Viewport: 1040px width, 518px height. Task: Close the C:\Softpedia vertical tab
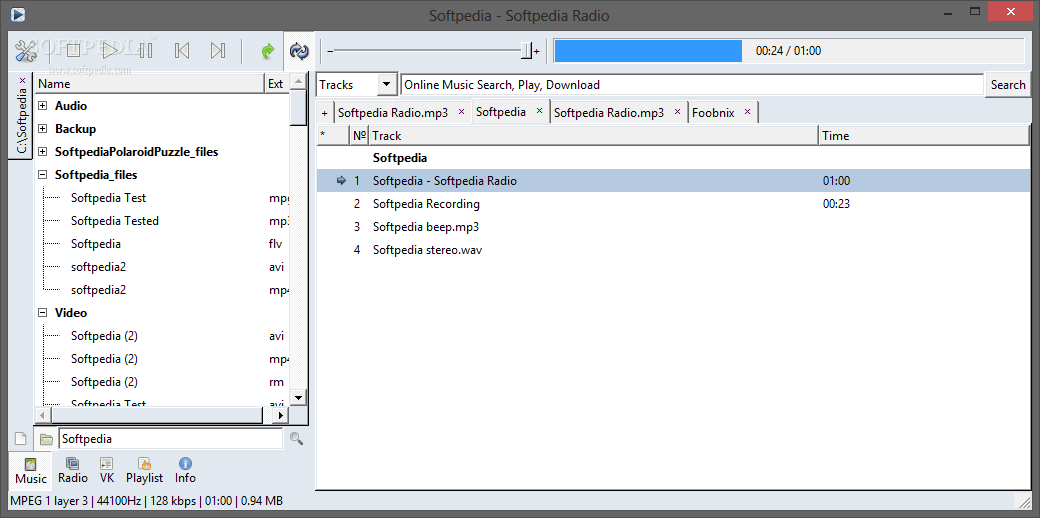point(21,80)
